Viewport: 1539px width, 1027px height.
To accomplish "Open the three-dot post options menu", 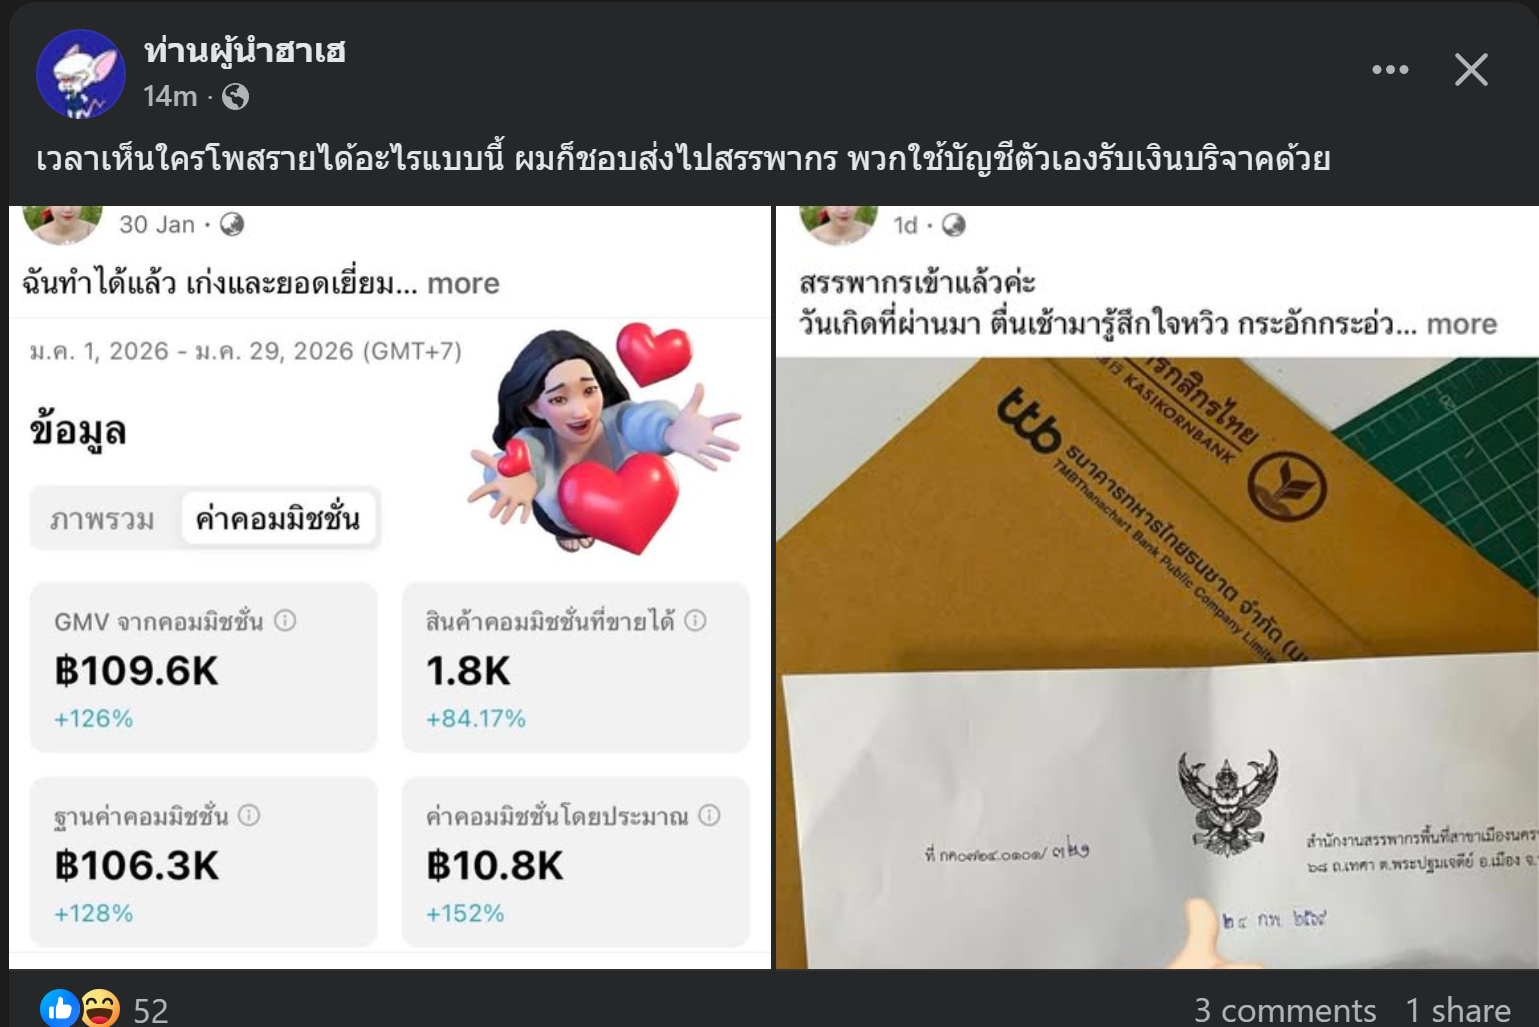I will 1390,70.
